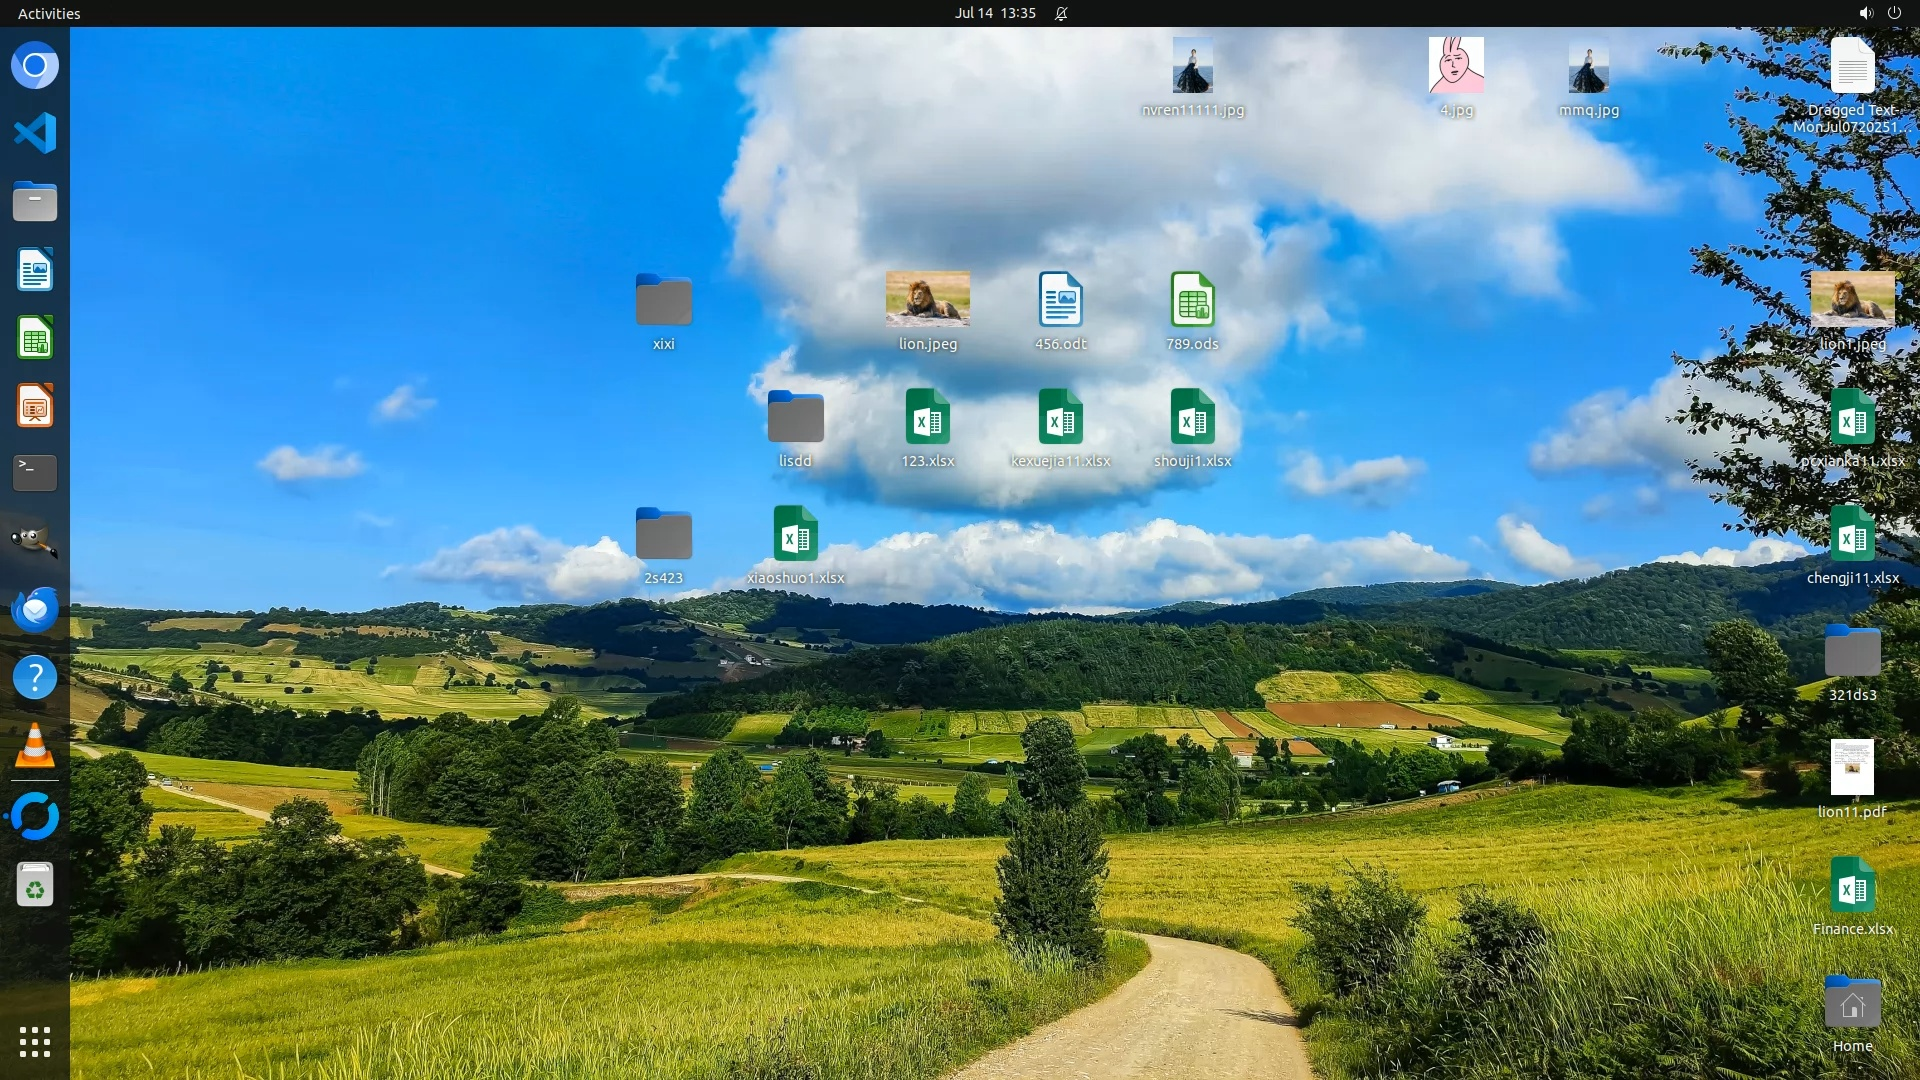Click Show Applications grid button

pos(35,1042)
